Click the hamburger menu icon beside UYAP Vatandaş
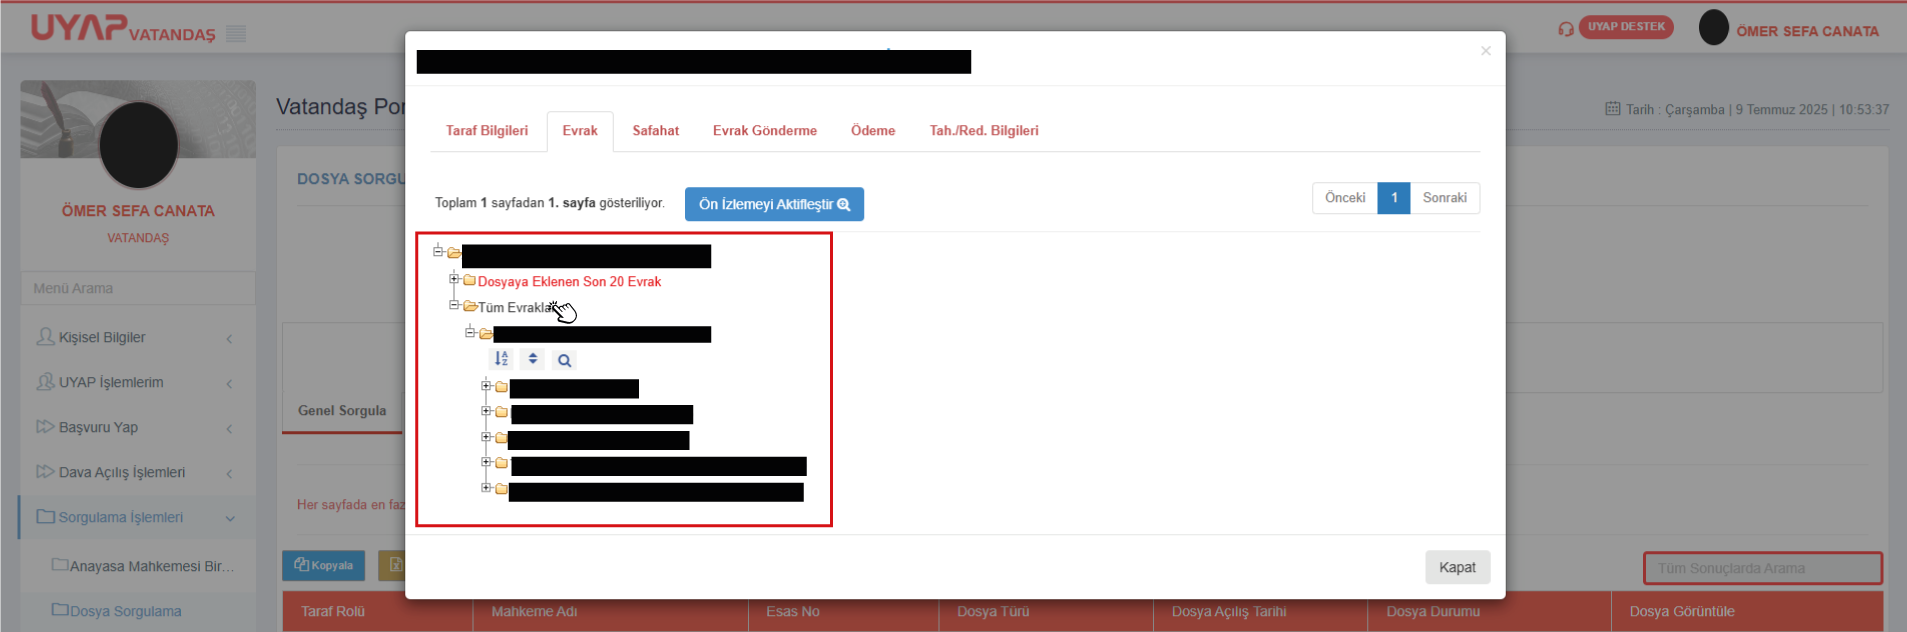The height and width of the screenshot is (632, 1907). pyautogui.click(x=236, y=34)
